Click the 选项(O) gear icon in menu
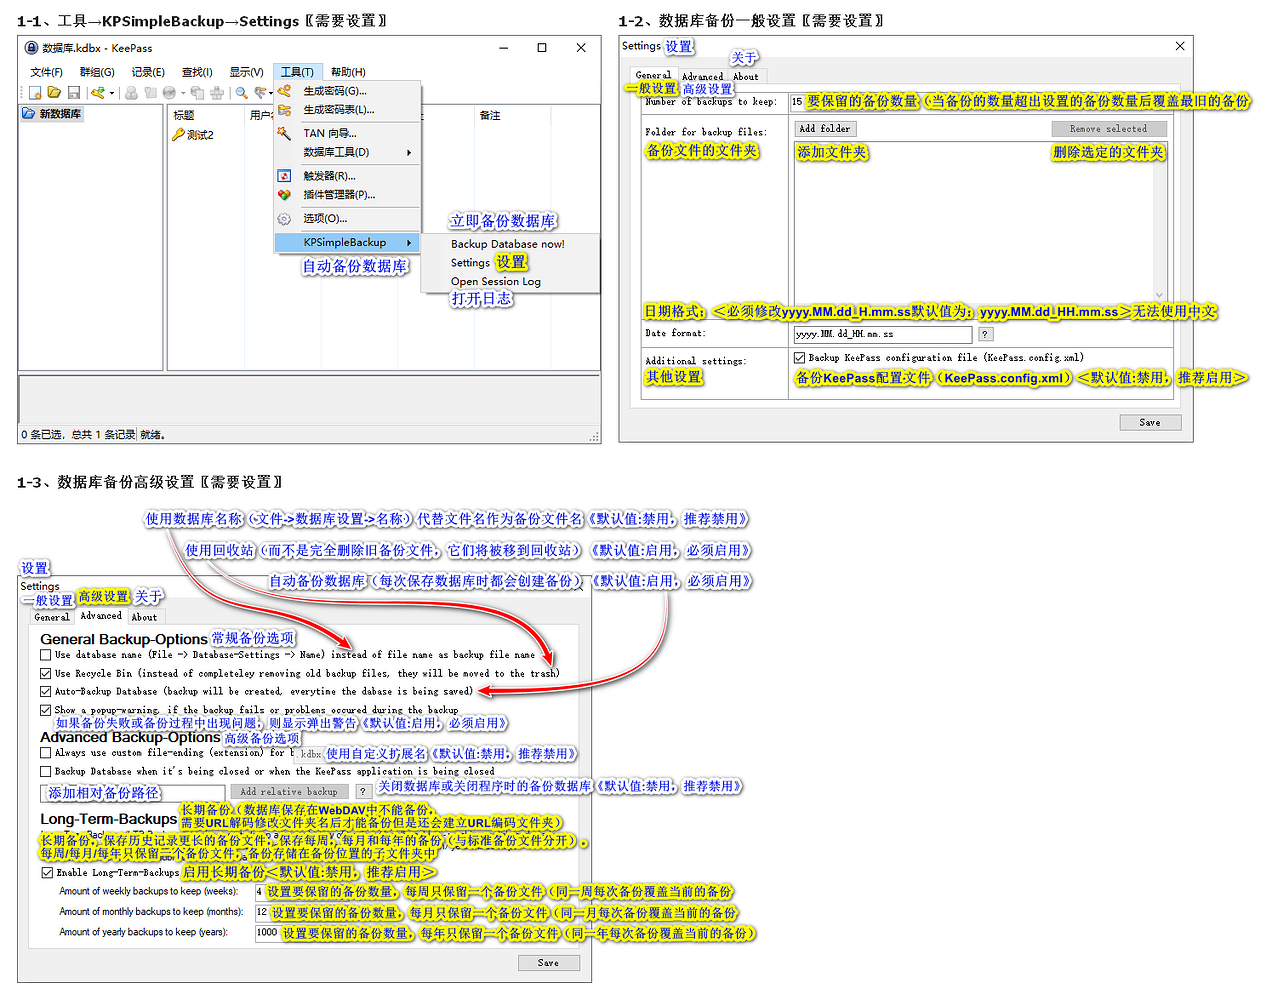 (284, 218)
